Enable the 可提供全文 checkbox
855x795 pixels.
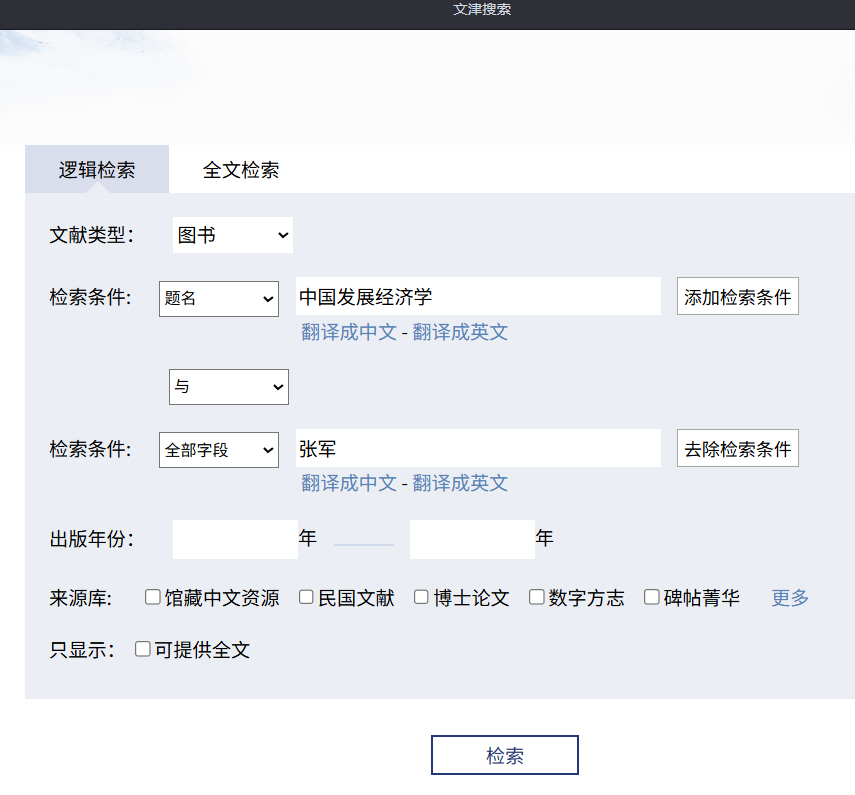[x=143, y=649]
